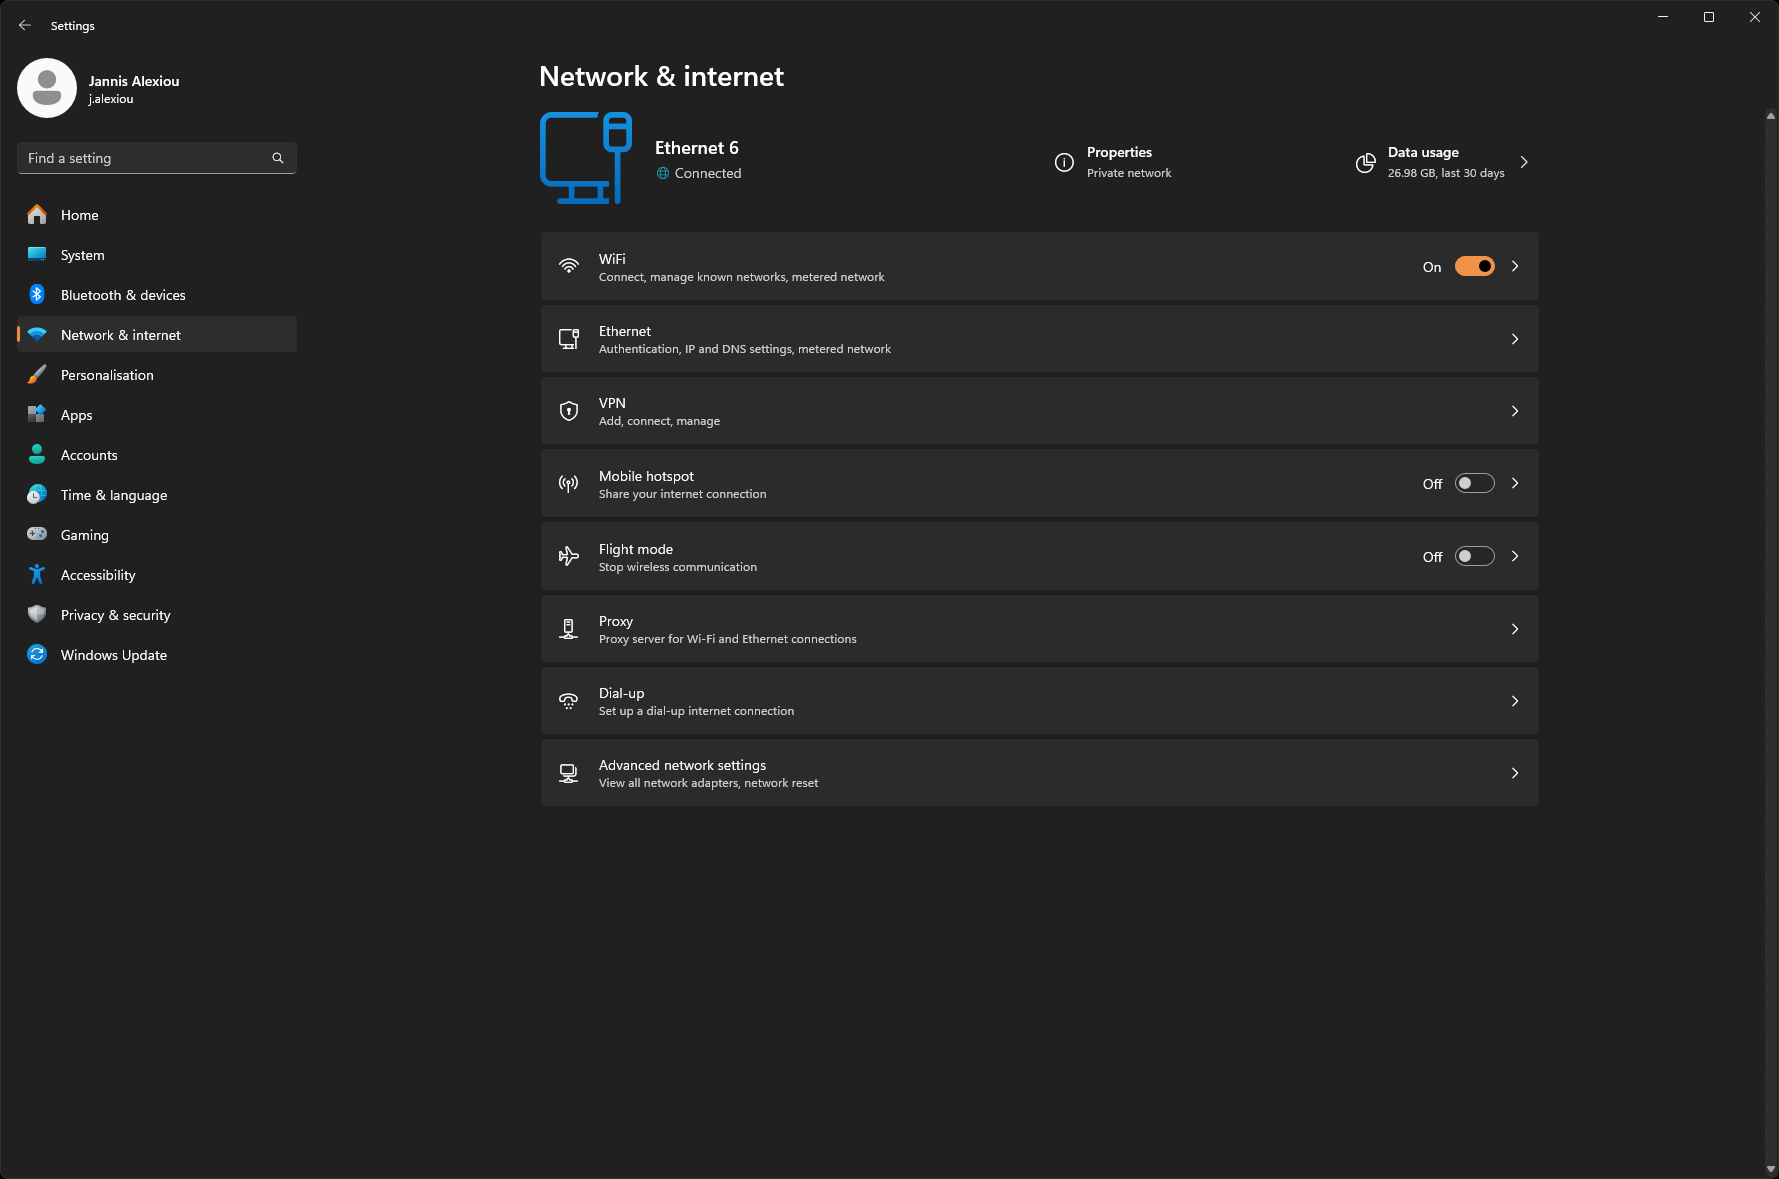Select Bluetooth & devices category

click(157, 295)
